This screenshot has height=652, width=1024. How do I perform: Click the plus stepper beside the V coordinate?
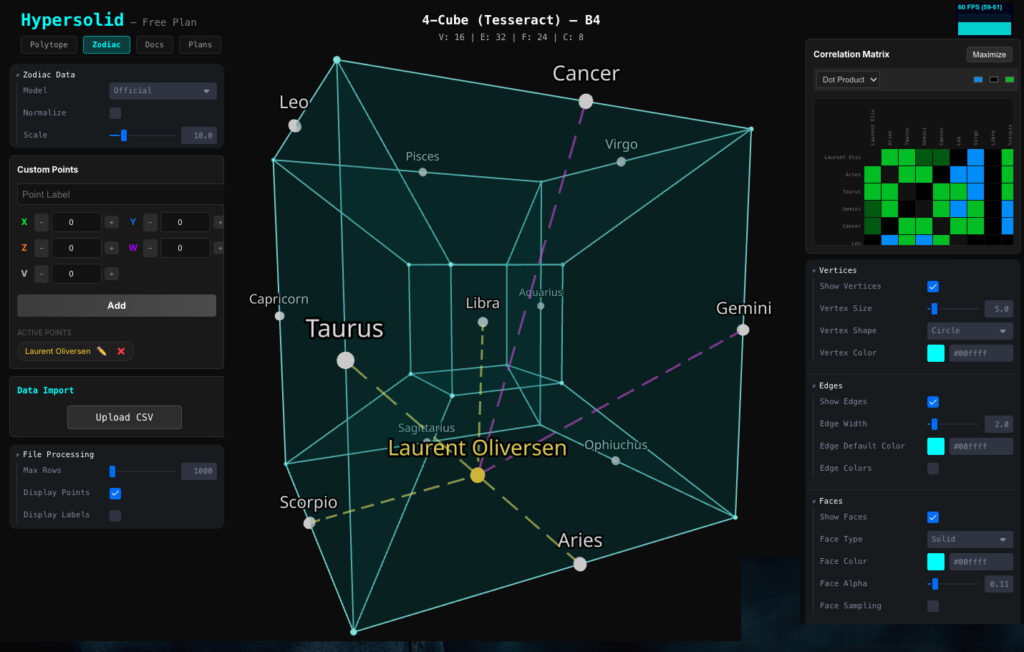[111, 274]
